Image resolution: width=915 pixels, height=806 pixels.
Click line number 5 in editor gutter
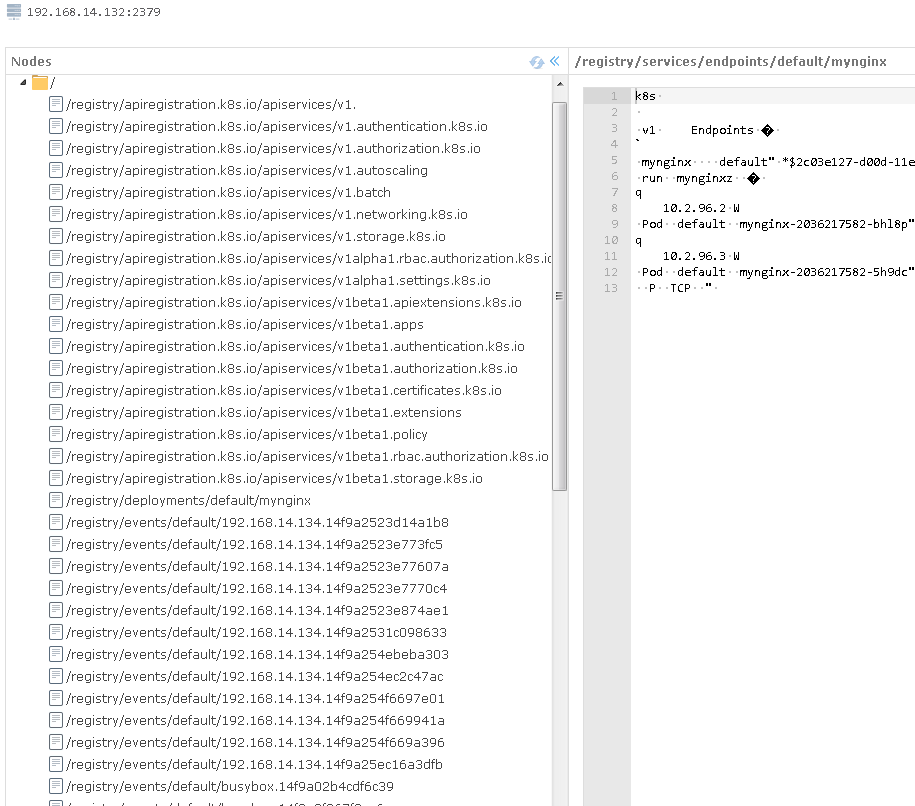[x=614, y=160]
